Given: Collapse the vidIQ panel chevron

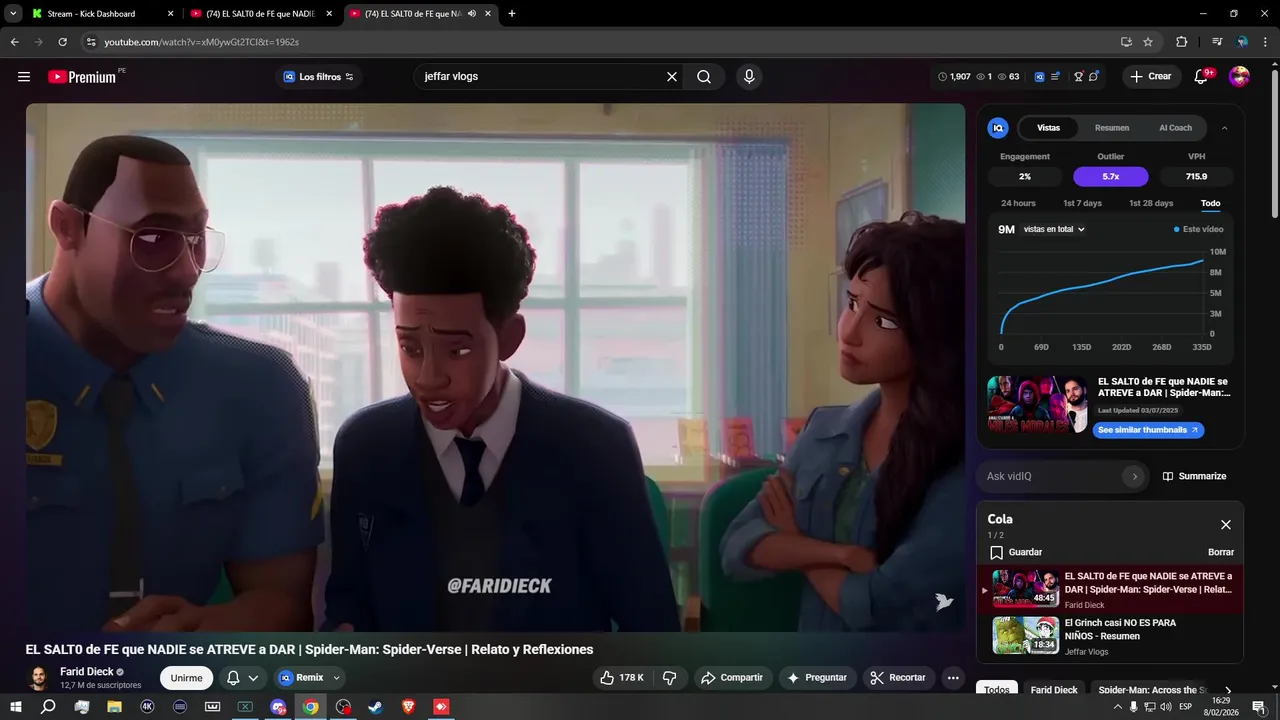Looking at the screenshot, I should [x=1225, y=128].
